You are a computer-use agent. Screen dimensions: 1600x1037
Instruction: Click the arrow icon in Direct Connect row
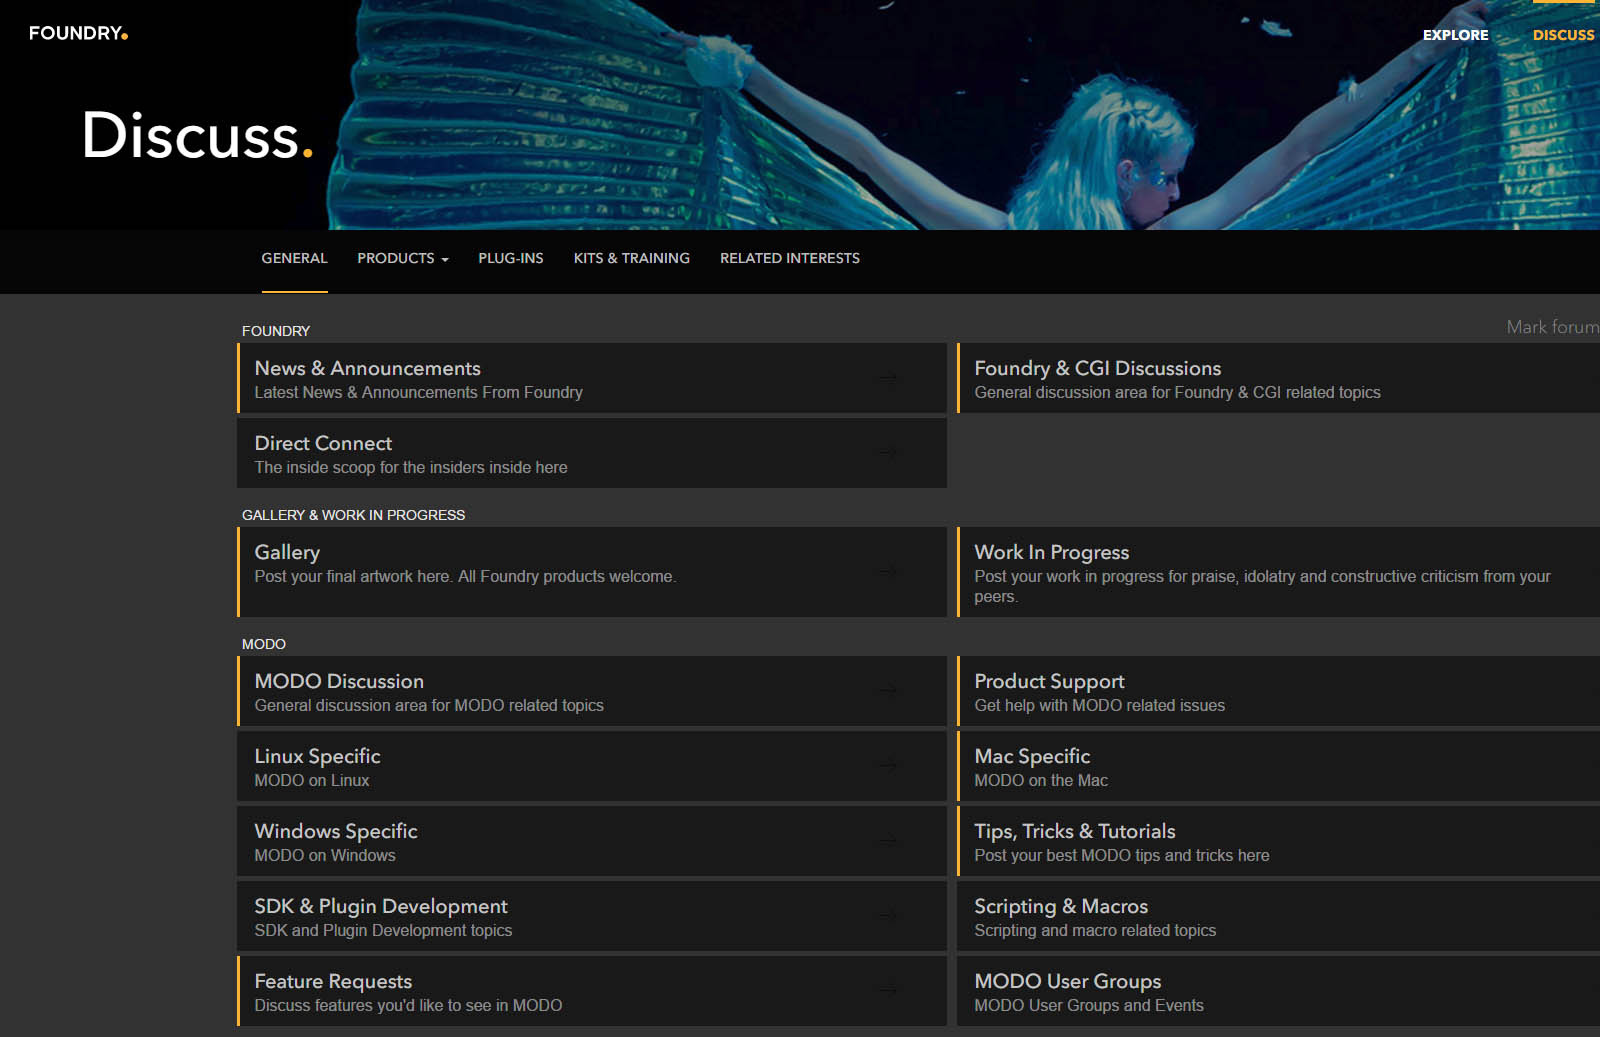[888, 453]
